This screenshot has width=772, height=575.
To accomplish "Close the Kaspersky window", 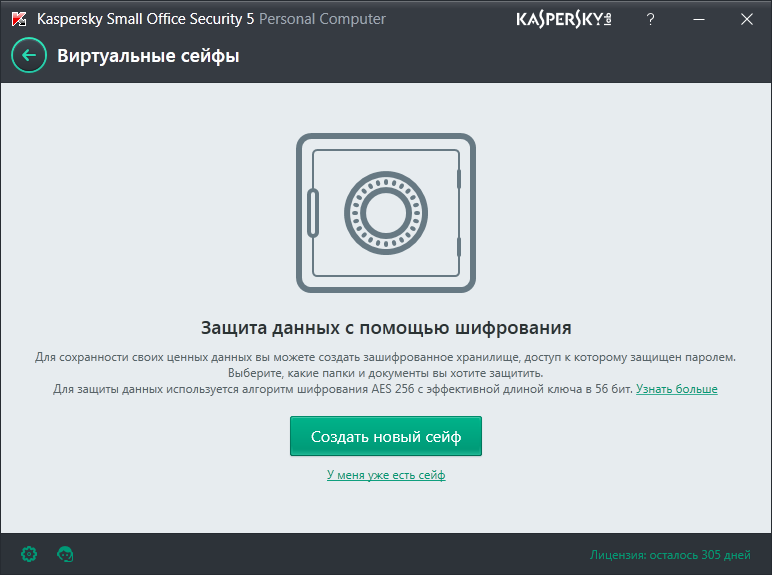I will pyautogui.click(x=746, y=19).
